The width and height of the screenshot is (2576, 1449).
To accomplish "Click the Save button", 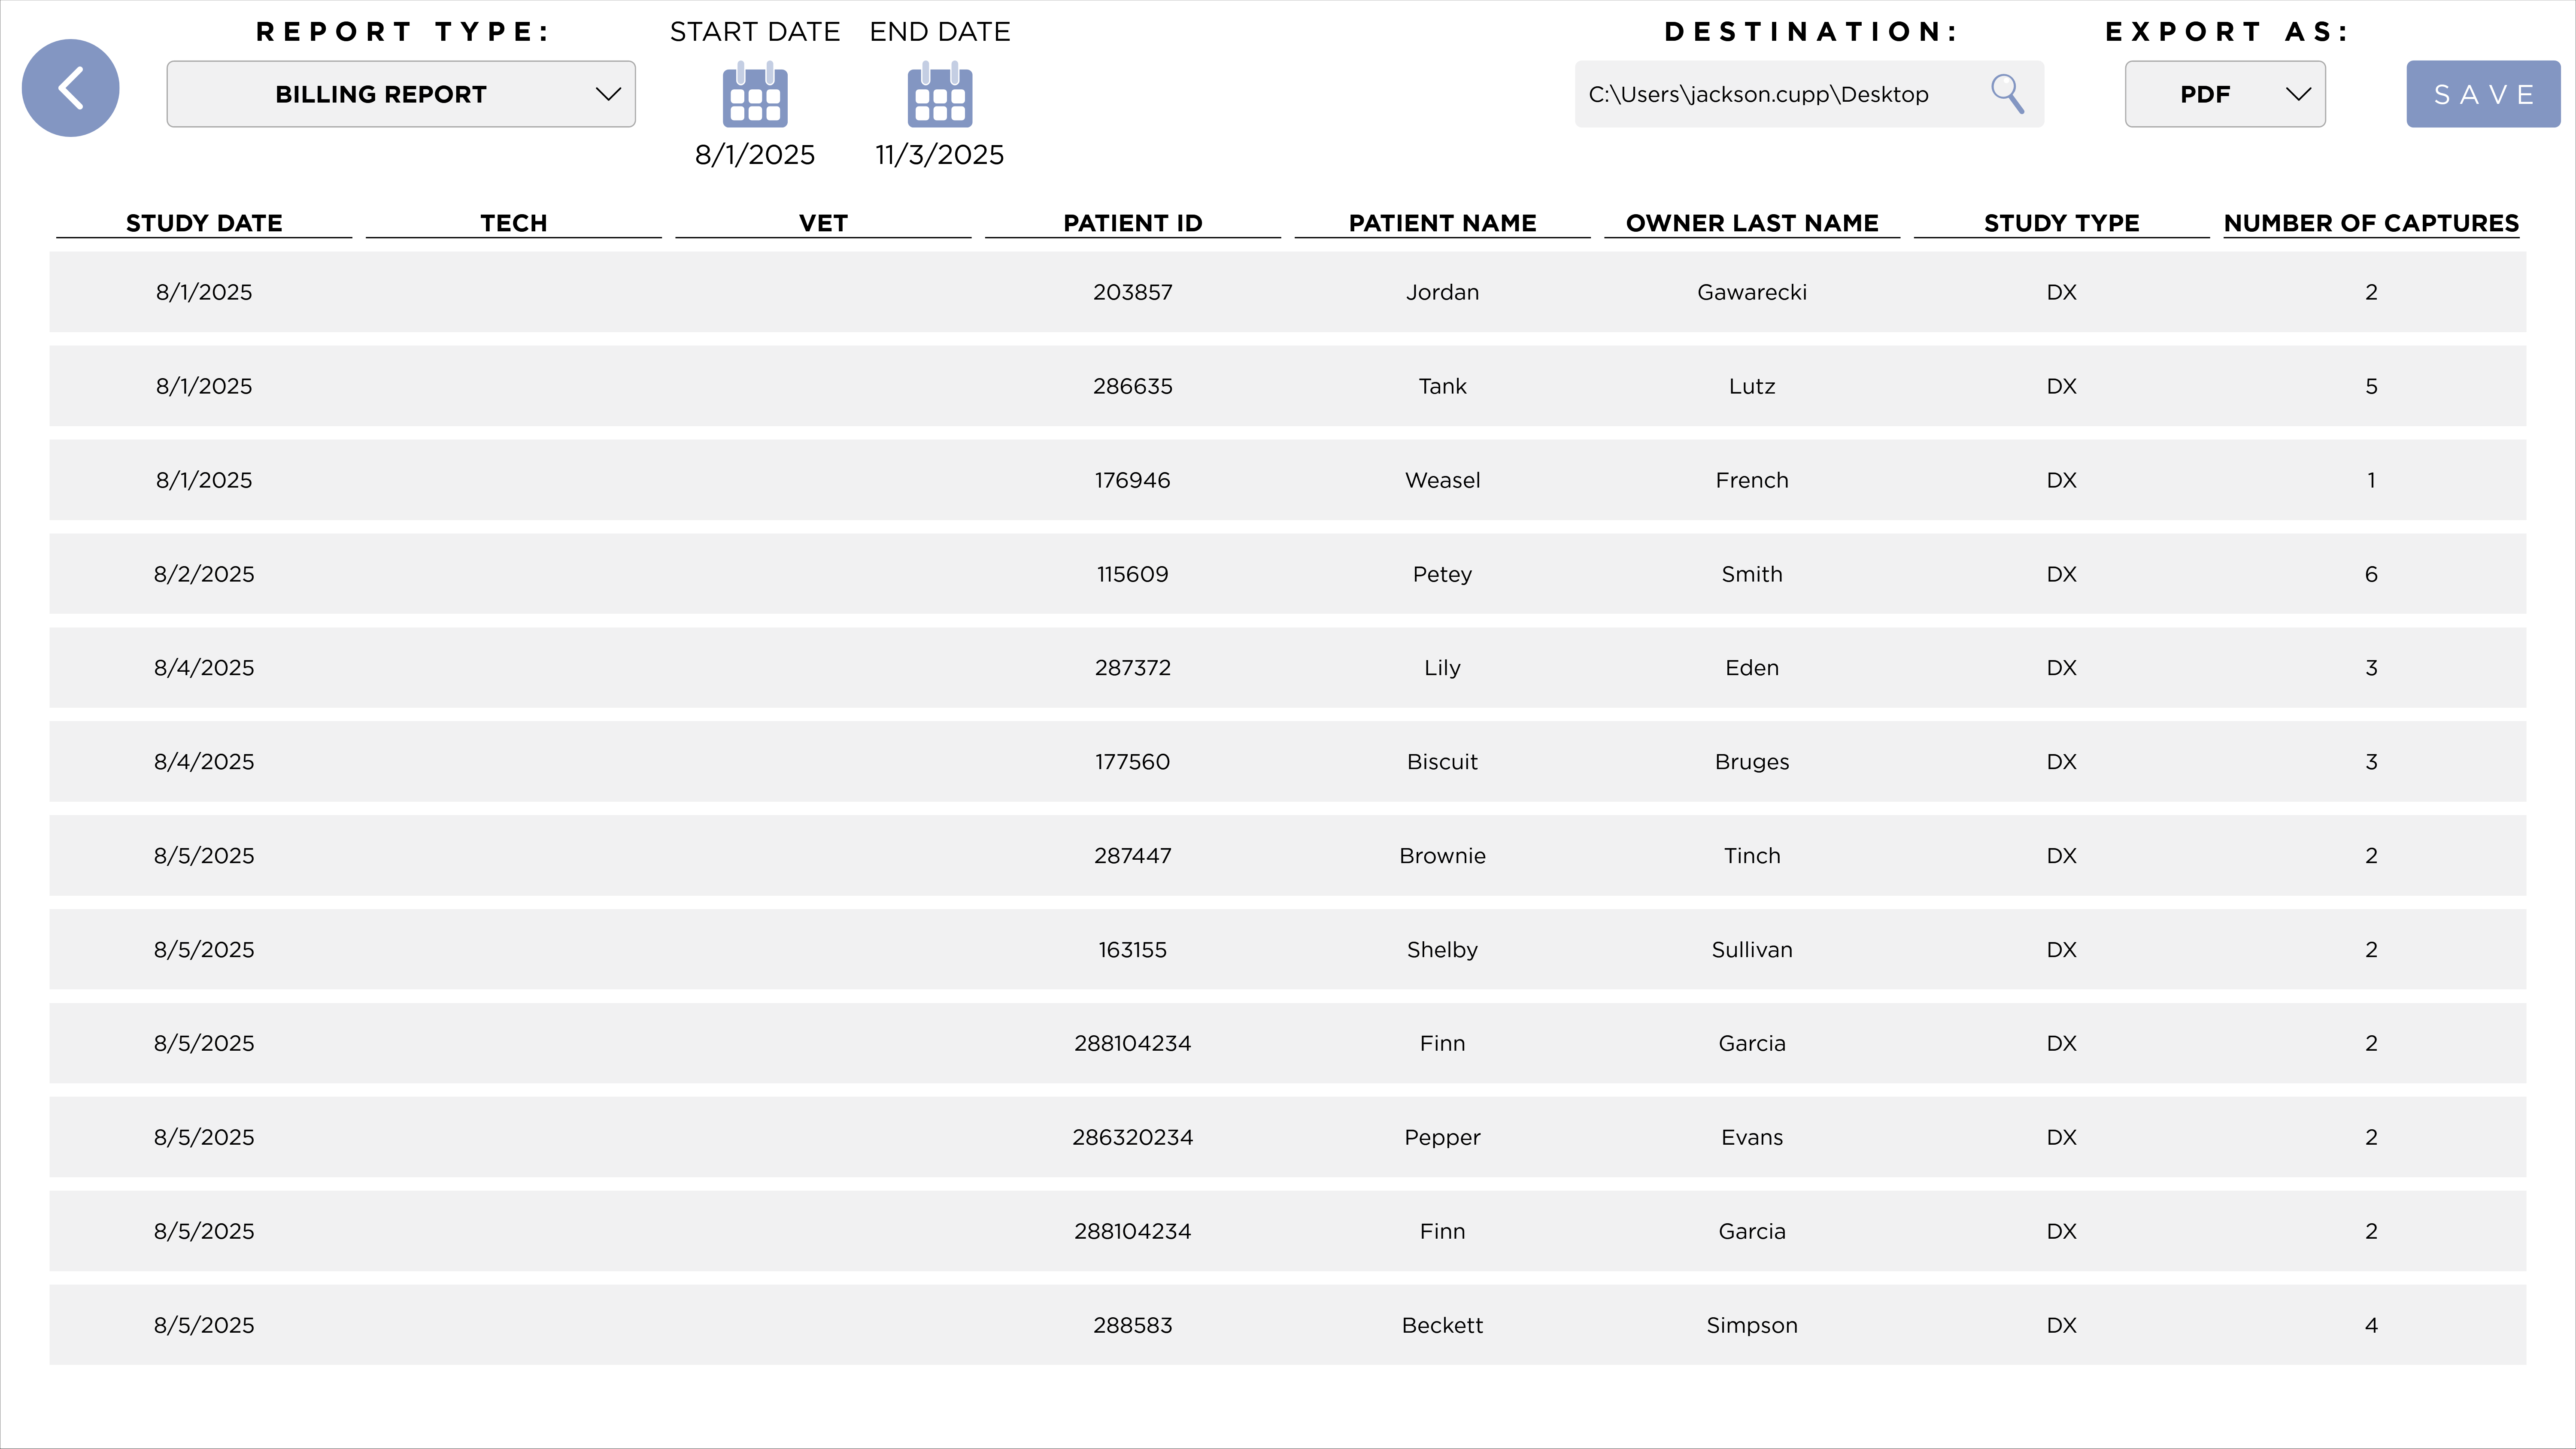I will click(x=2482, y=93).
